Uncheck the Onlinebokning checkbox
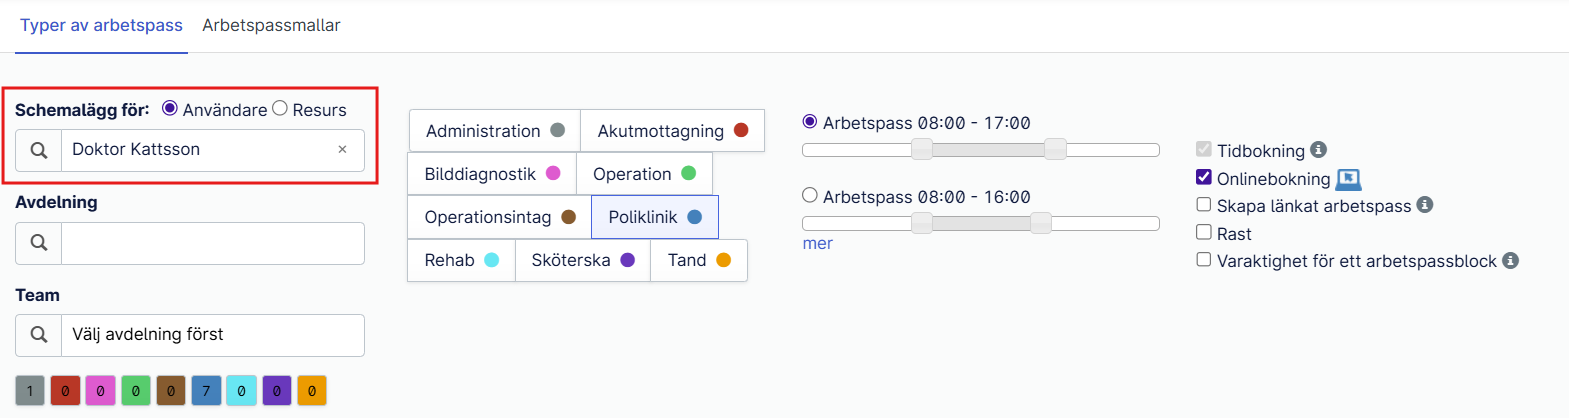Viewport: 1569px width, 418px height. pos(1204,177)
